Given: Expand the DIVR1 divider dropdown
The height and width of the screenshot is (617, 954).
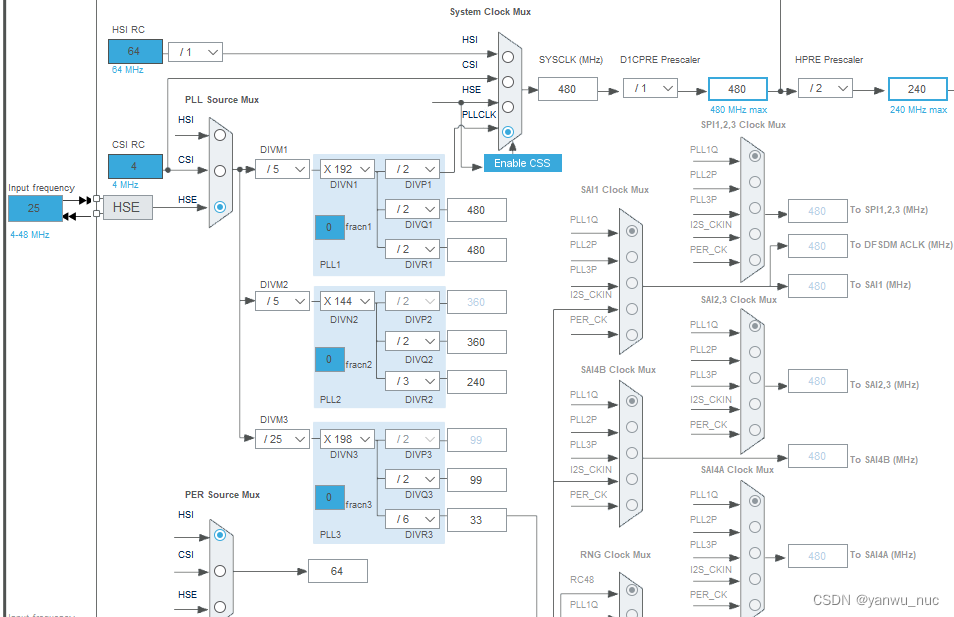Looking at the screenshot, I should [x=413, y=249].
